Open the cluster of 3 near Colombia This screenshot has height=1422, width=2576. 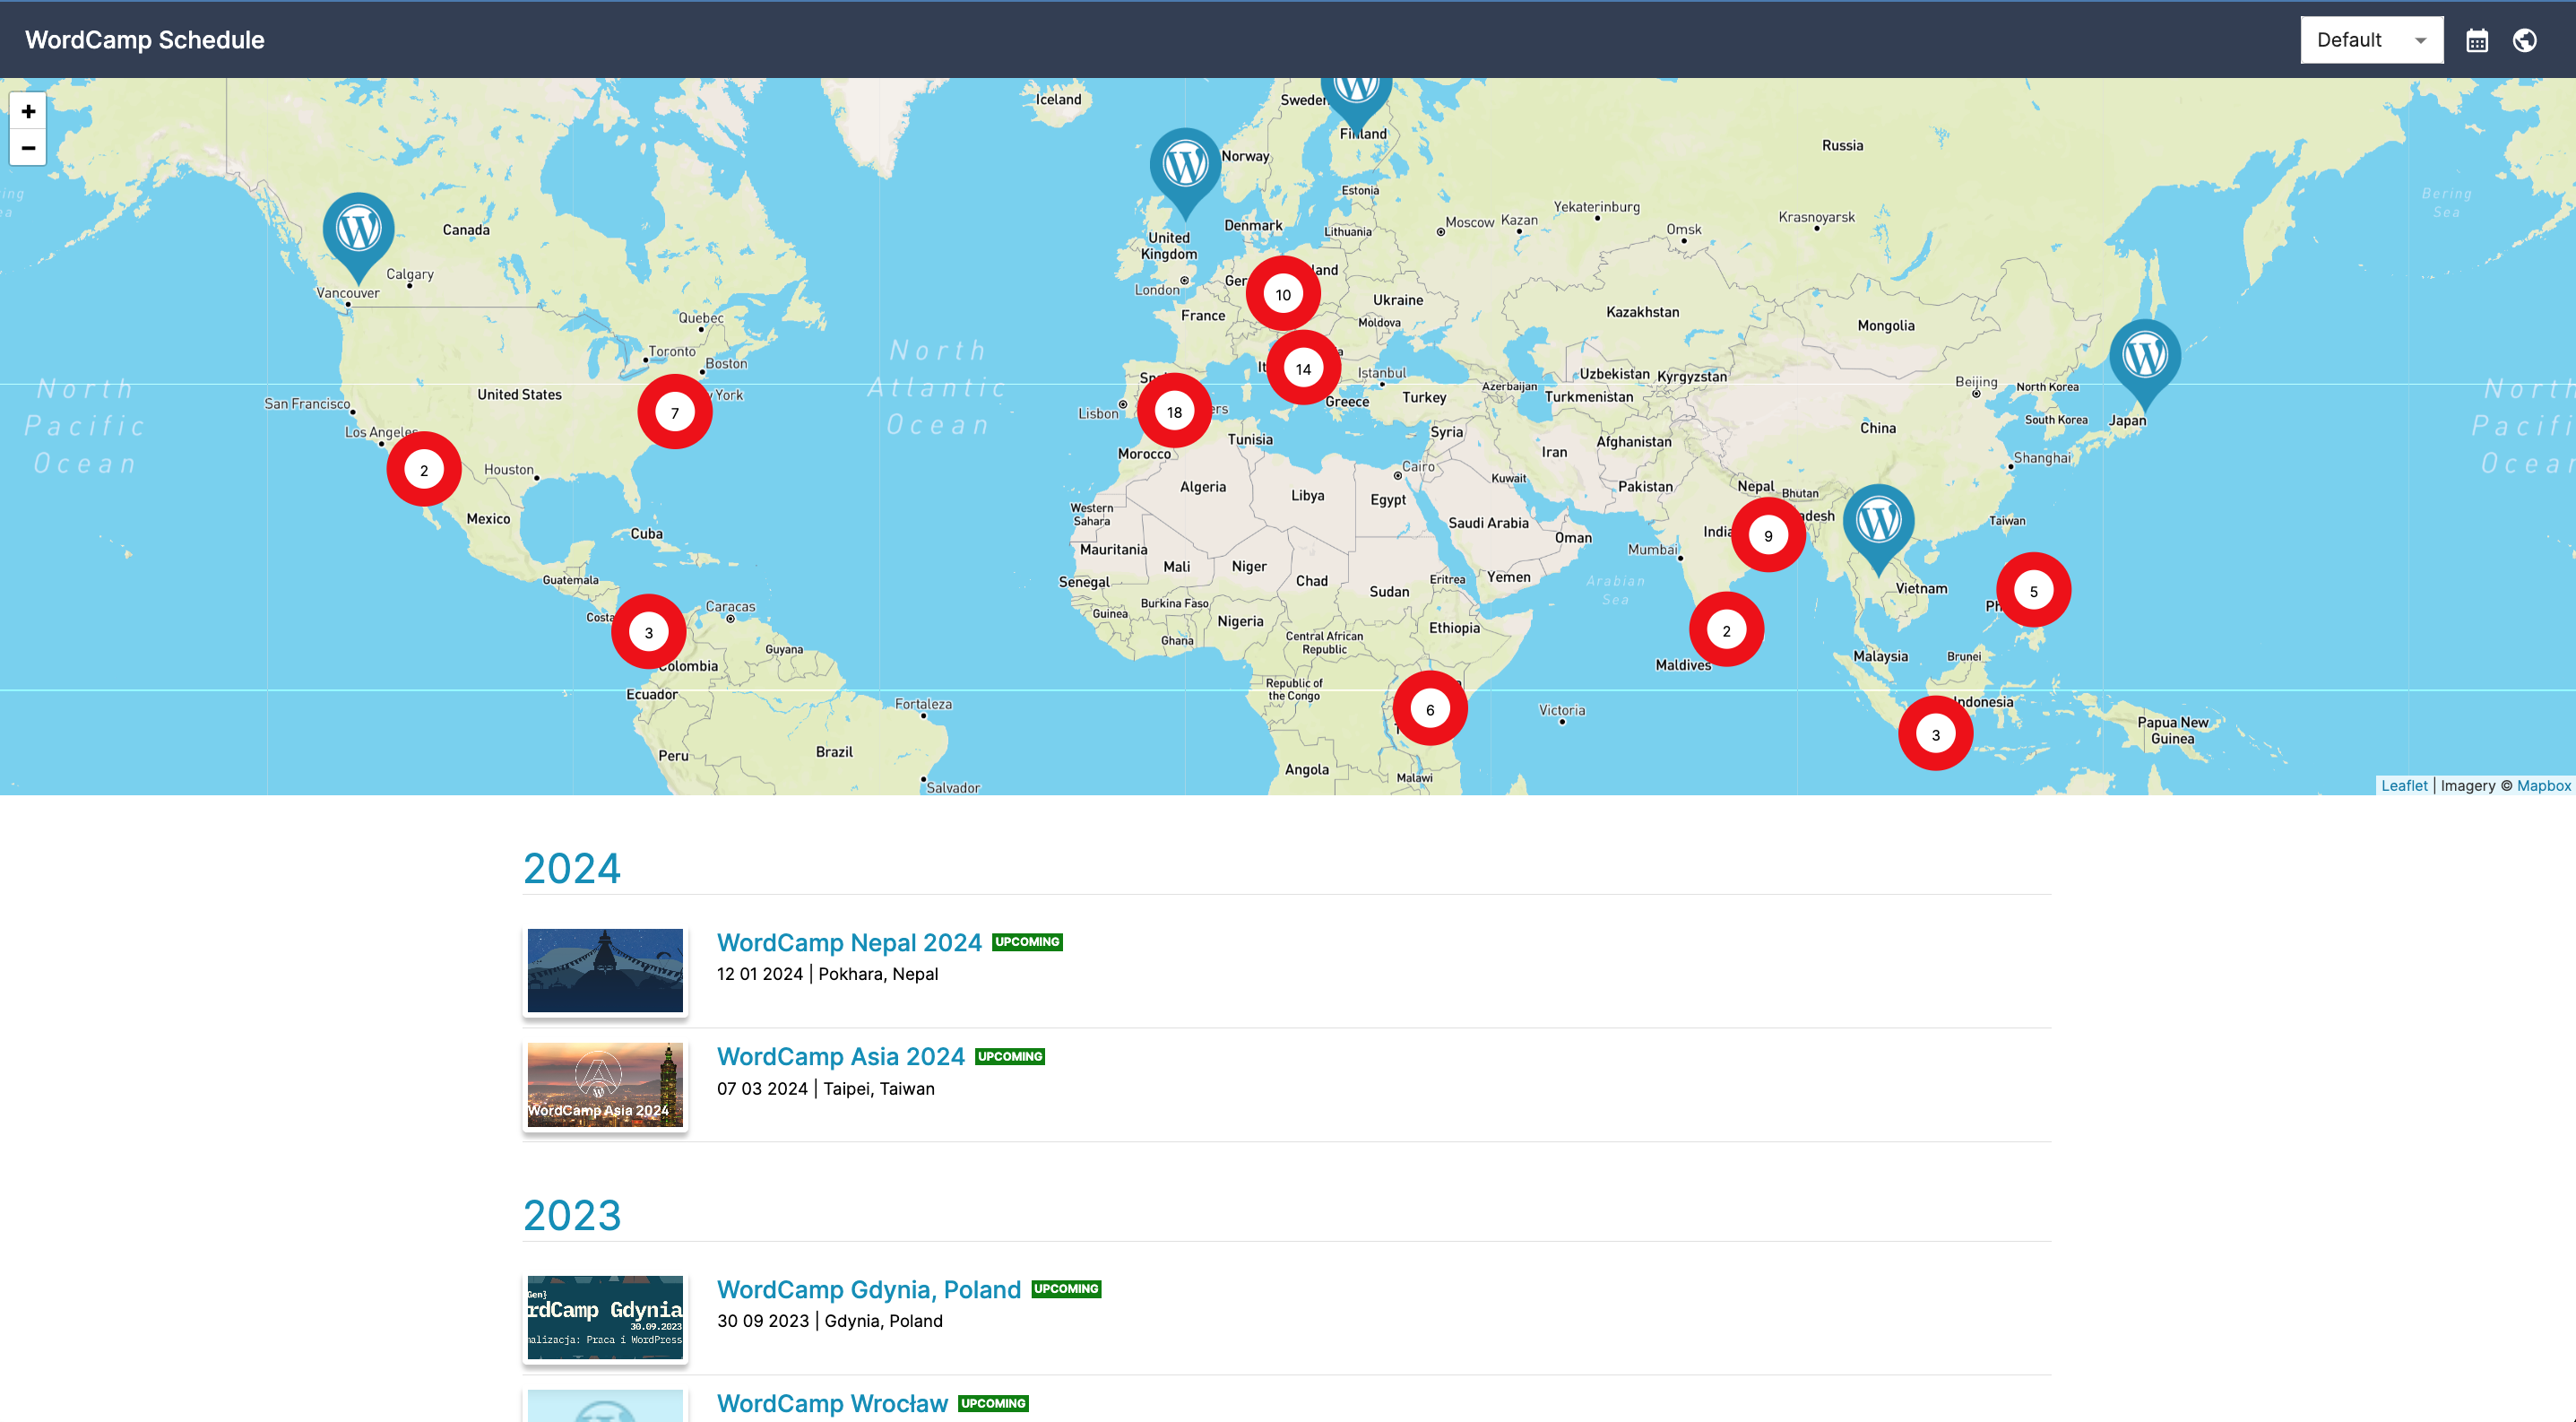[x=649, y=633]
